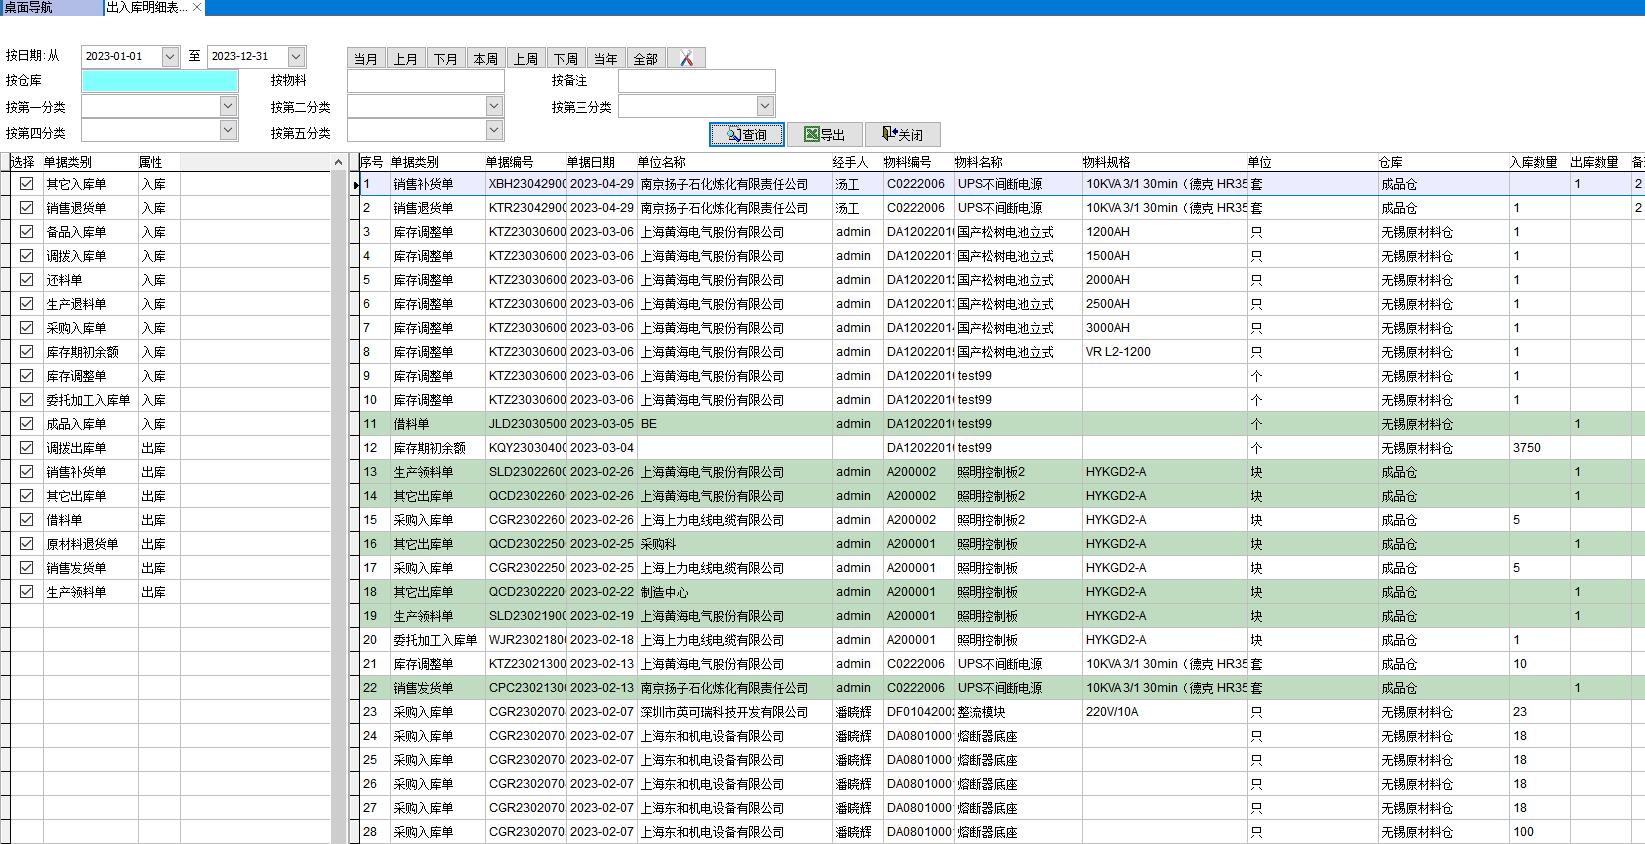Click the 入库数量 column header
1645x844 pixels.
tap(1533, 162)
